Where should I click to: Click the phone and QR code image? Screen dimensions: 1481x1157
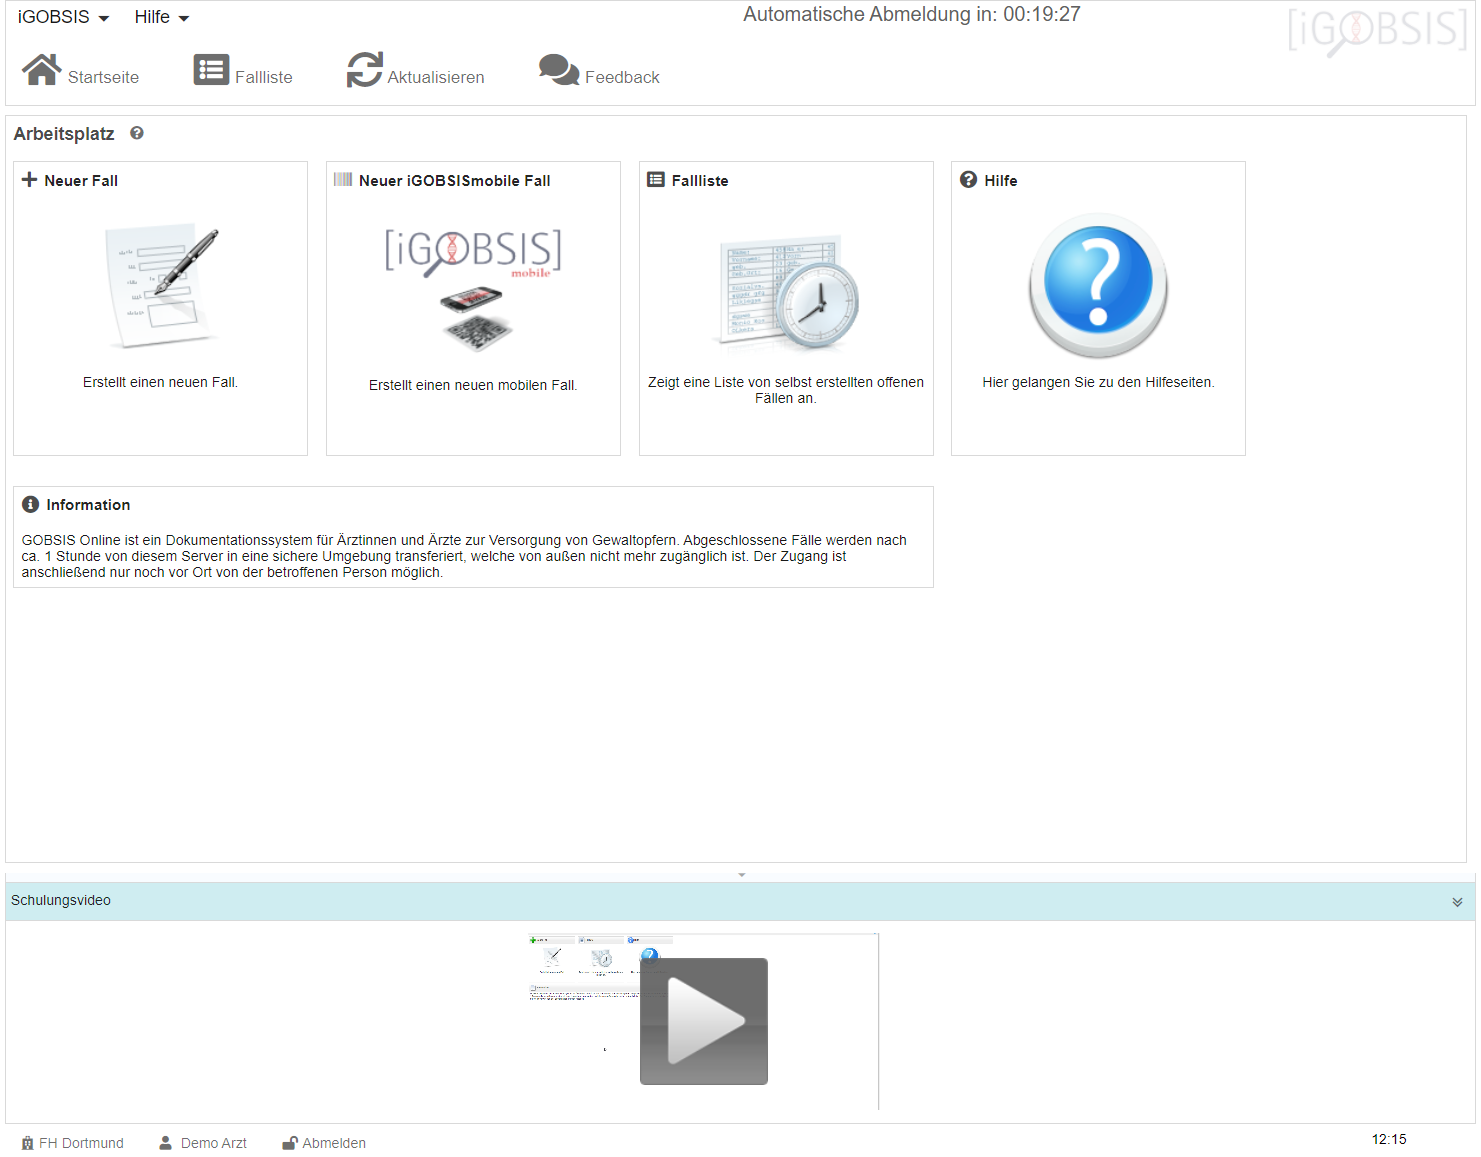(477, 319)
